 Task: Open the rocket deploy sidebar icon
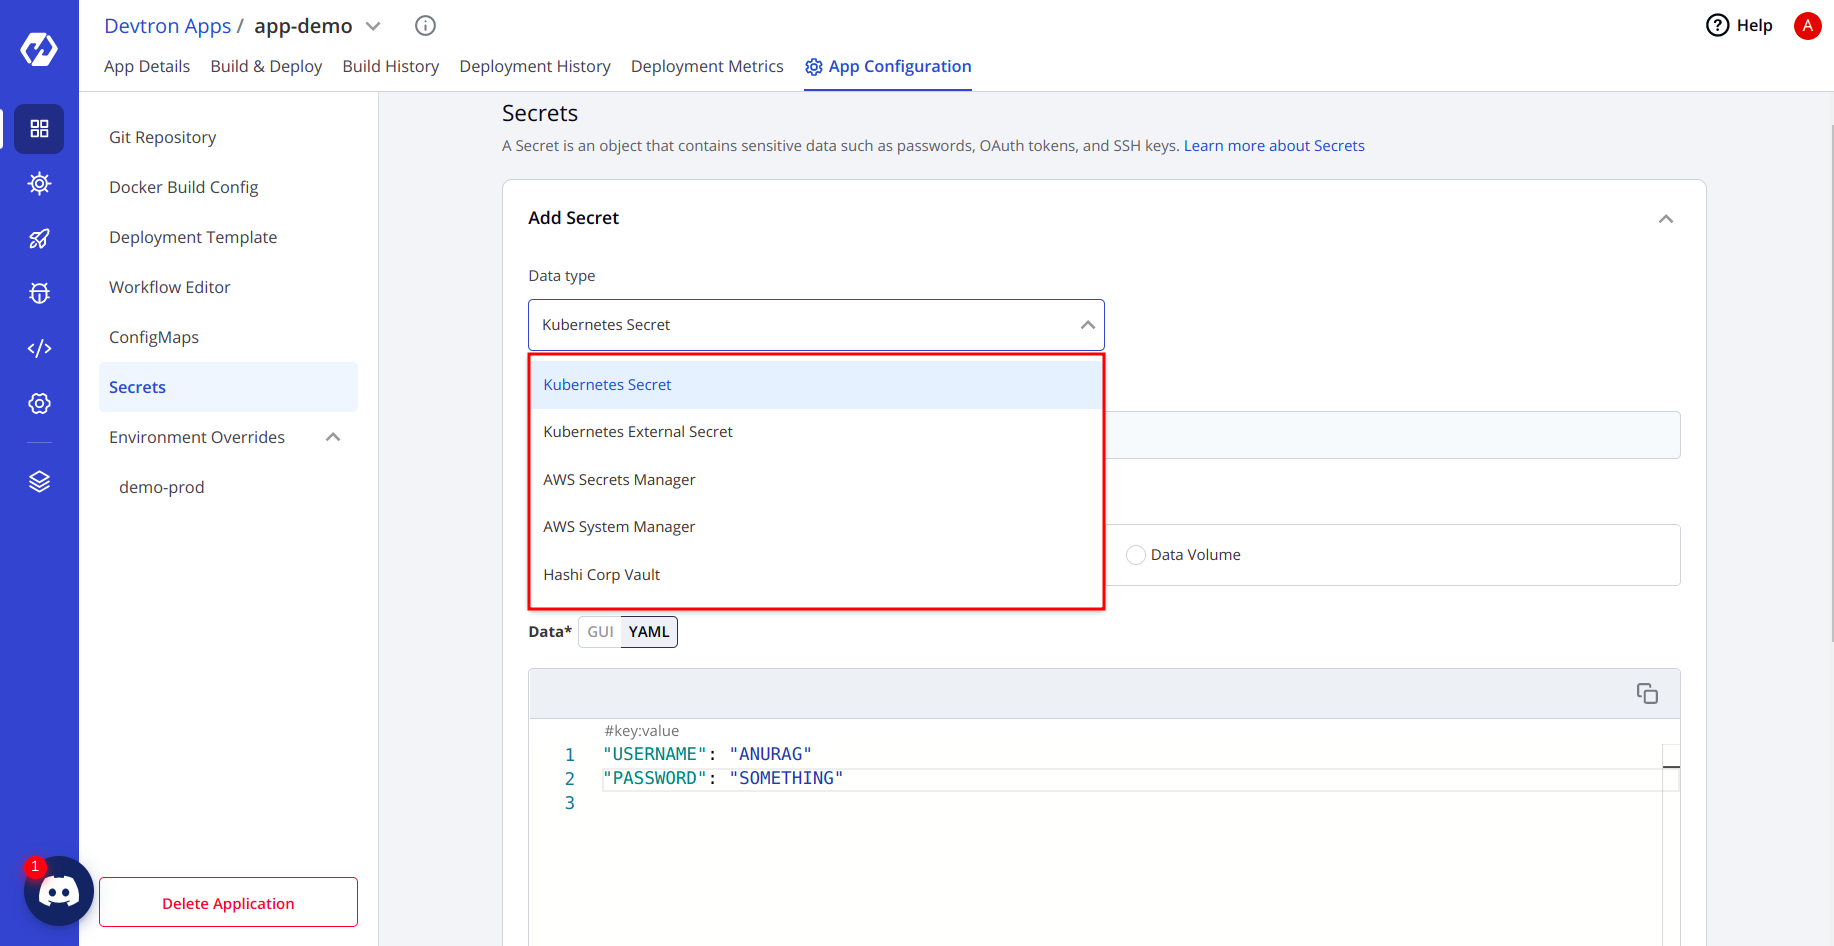[x=39, y=238]
